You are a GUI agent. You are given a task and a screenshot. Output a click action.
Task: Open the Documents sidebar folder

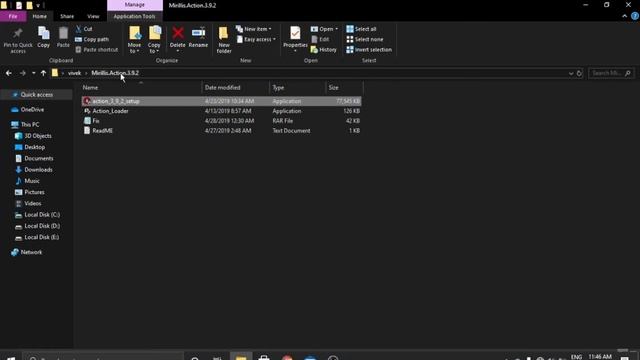[38, 158]
